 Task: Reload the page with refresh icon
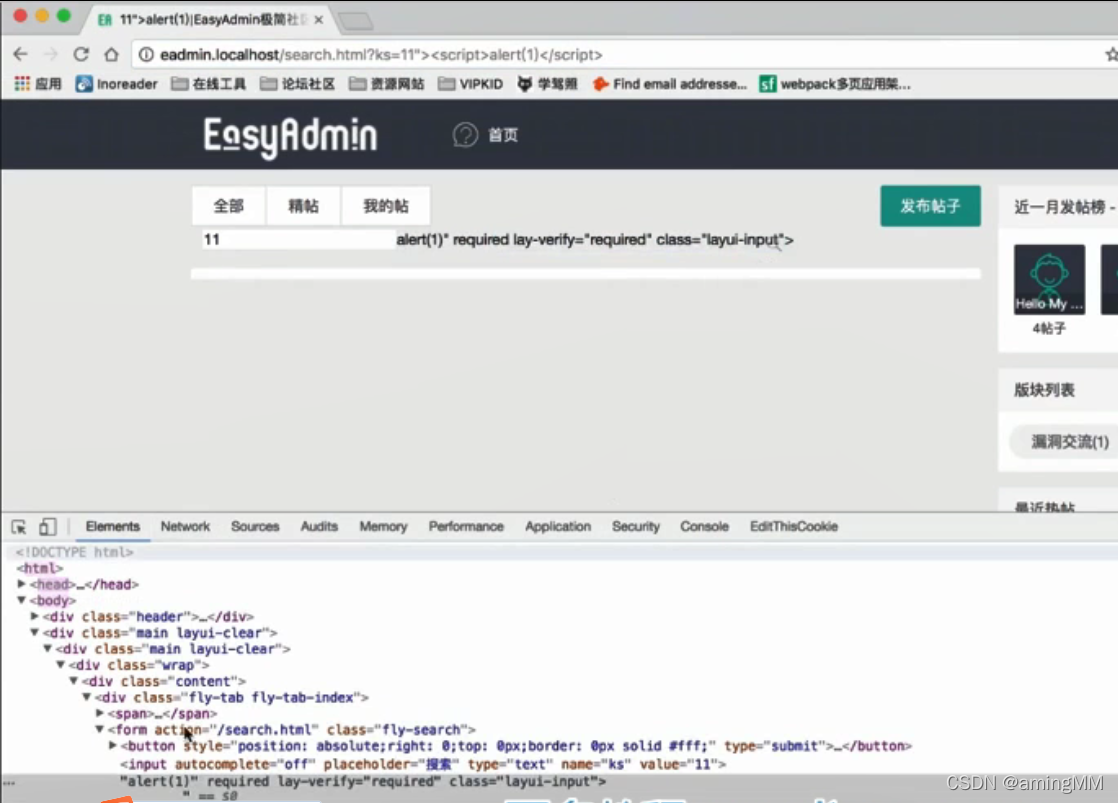[x=81, y=54]
